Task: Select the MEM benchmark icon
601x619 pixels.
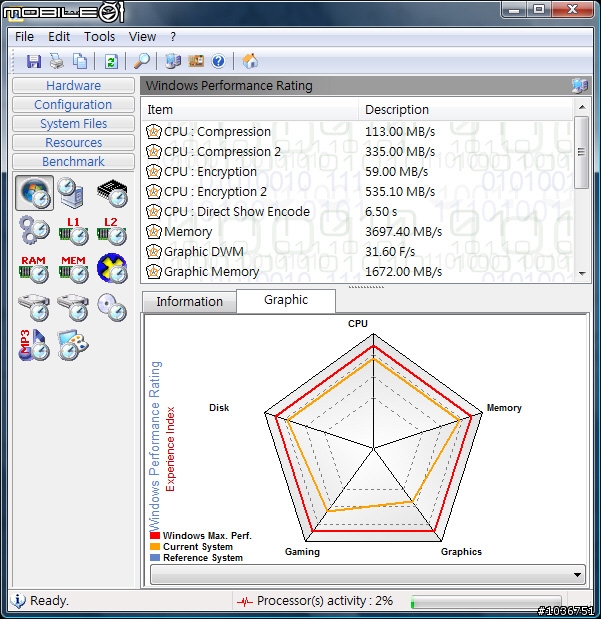Action: pyautogui.click(x=73, y=269)
